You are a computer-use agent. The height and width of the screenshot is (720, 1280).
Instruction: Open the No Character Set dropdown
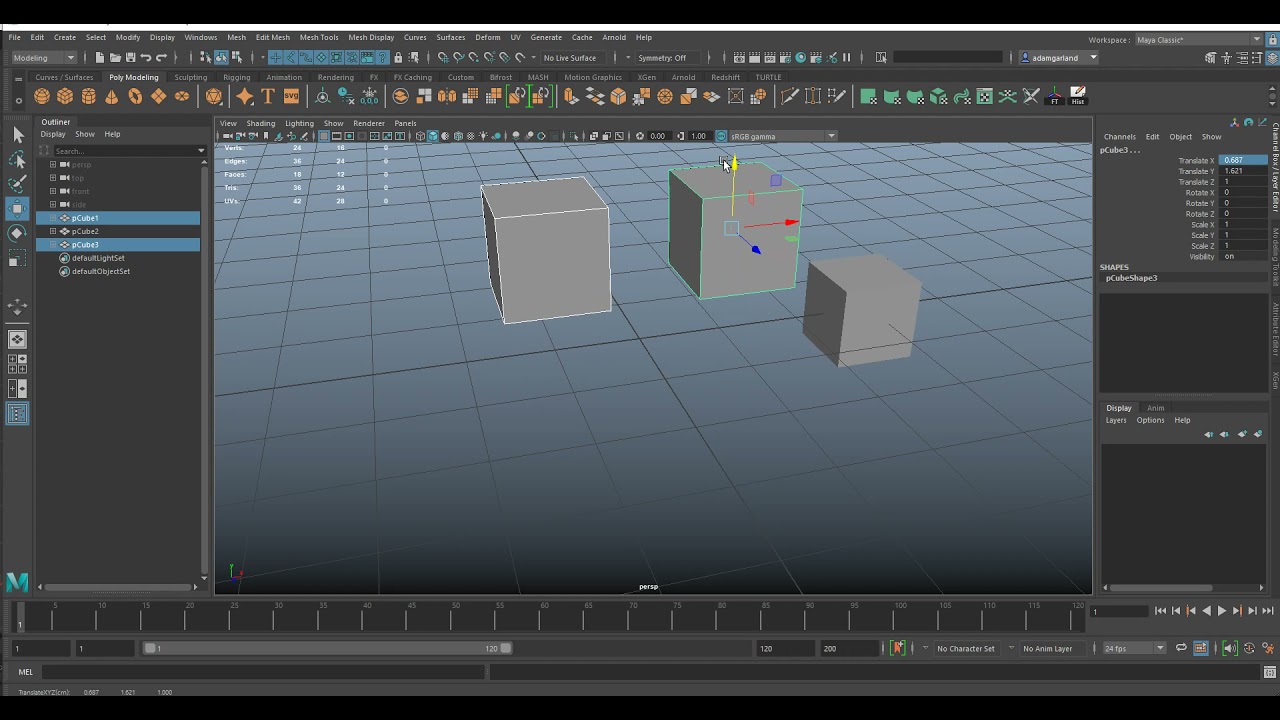[x=966, y=648]
